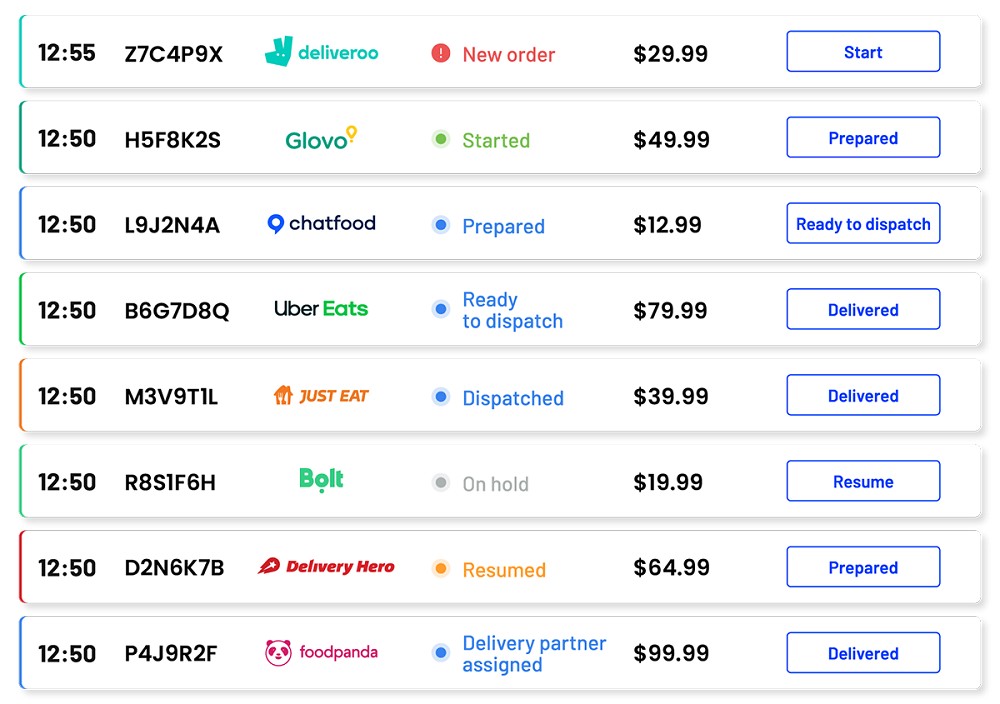Click the green Started status dot
Image resolution: width=1000 pixels, height=704 pixels.
tap(441, 139)
